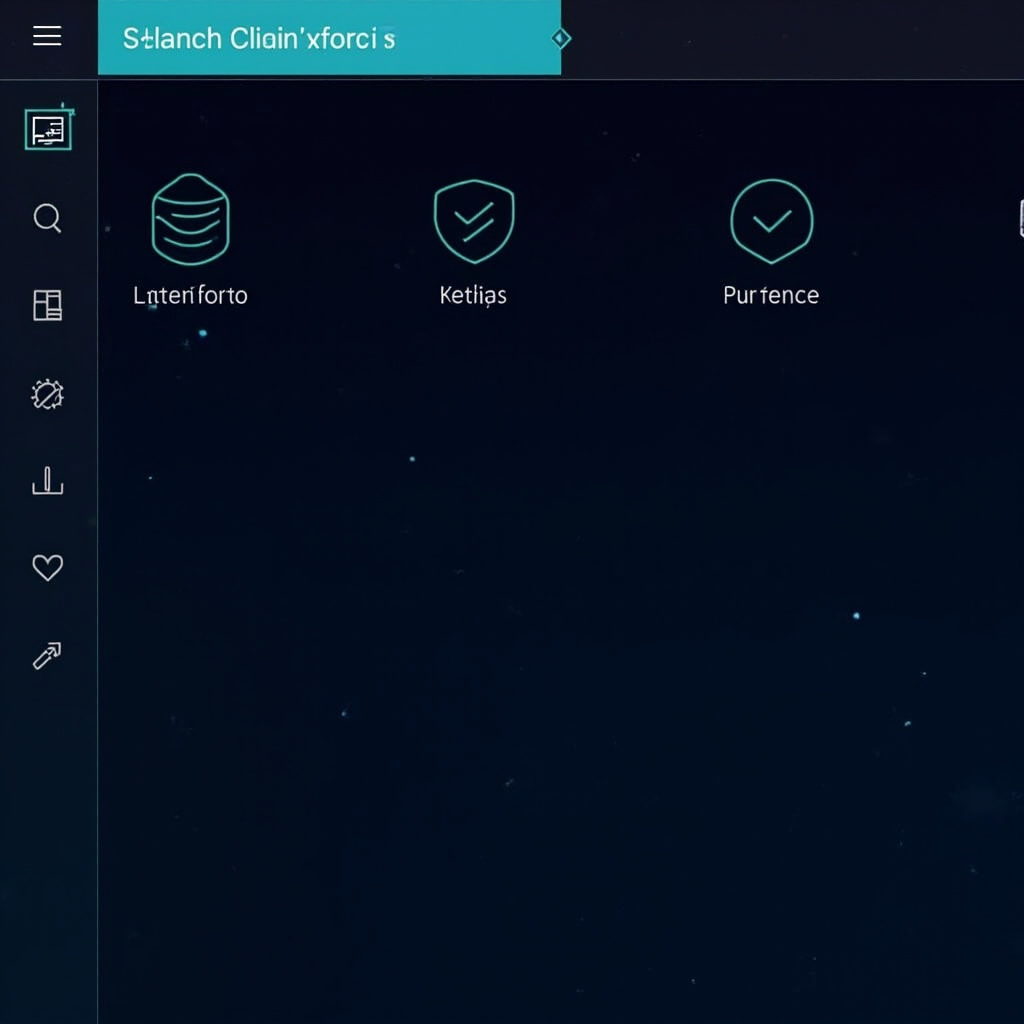Click the shield with checkmarks icon
Image resolution: width=1024 pixels, height=1024 pixels.
(x=474, y=221)
